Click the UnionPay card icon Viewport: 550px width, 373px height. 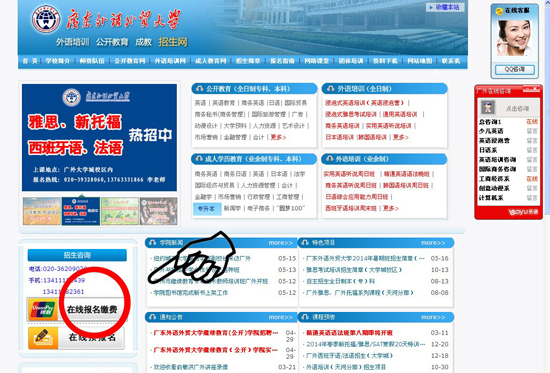(x=43, y=309)
